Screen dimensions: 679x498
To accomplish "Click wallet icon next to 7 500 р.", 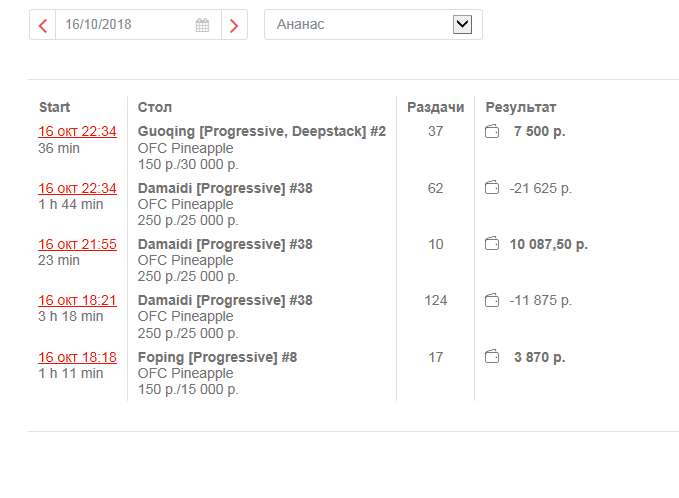I will (x=491, y=132).
